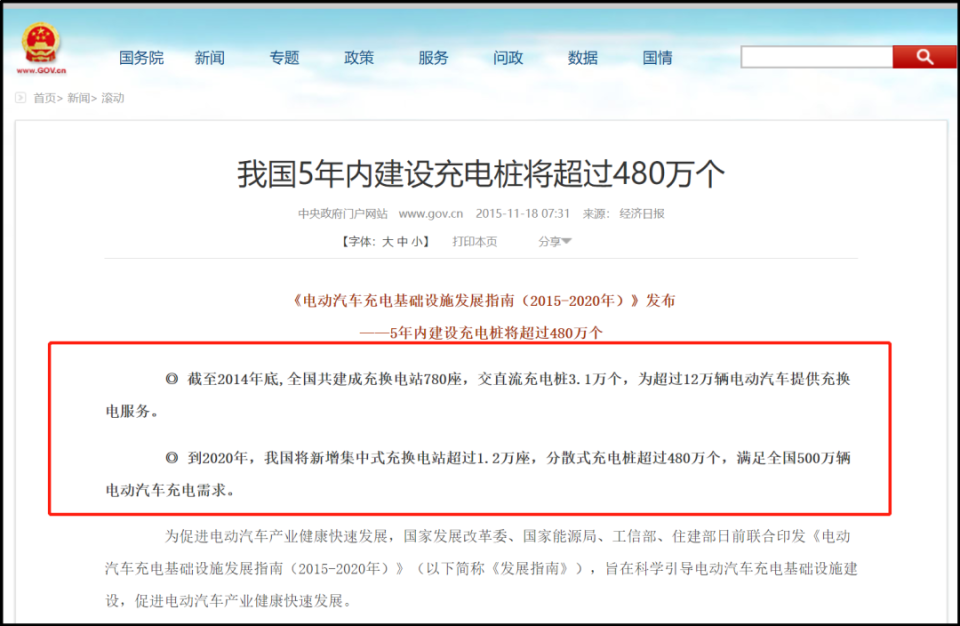Select the 专题 navigation item
Viewport: 960px width, 626px height.
[283, 57]
